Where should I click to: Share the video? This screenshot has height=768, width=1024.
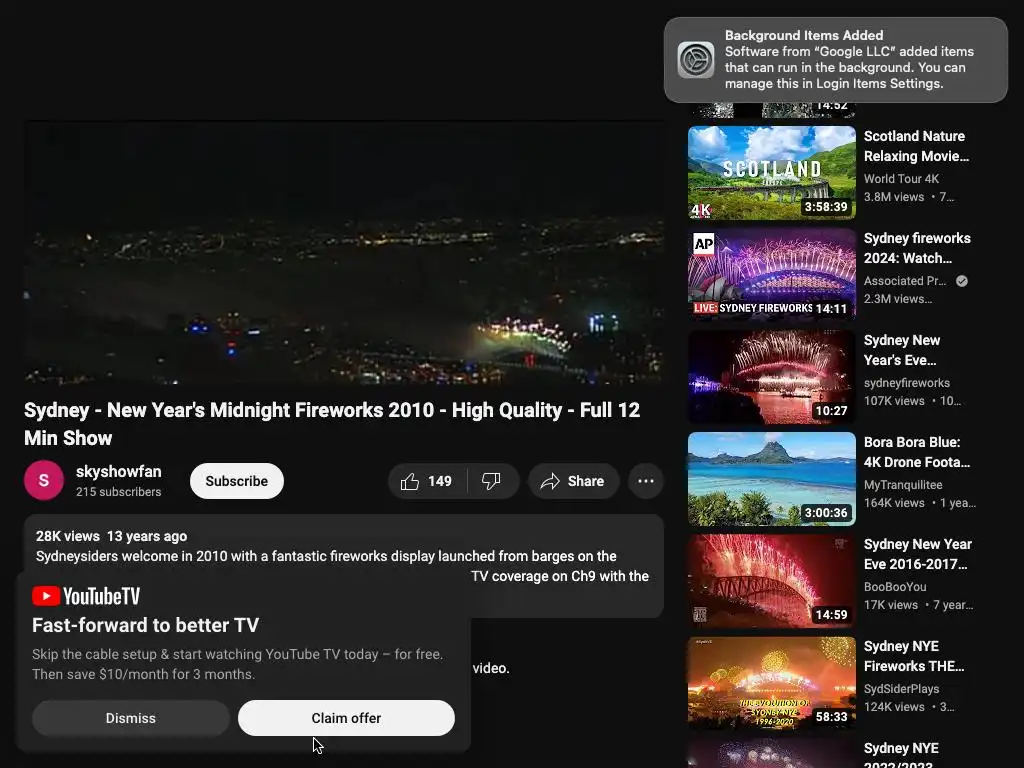point(573,481)
